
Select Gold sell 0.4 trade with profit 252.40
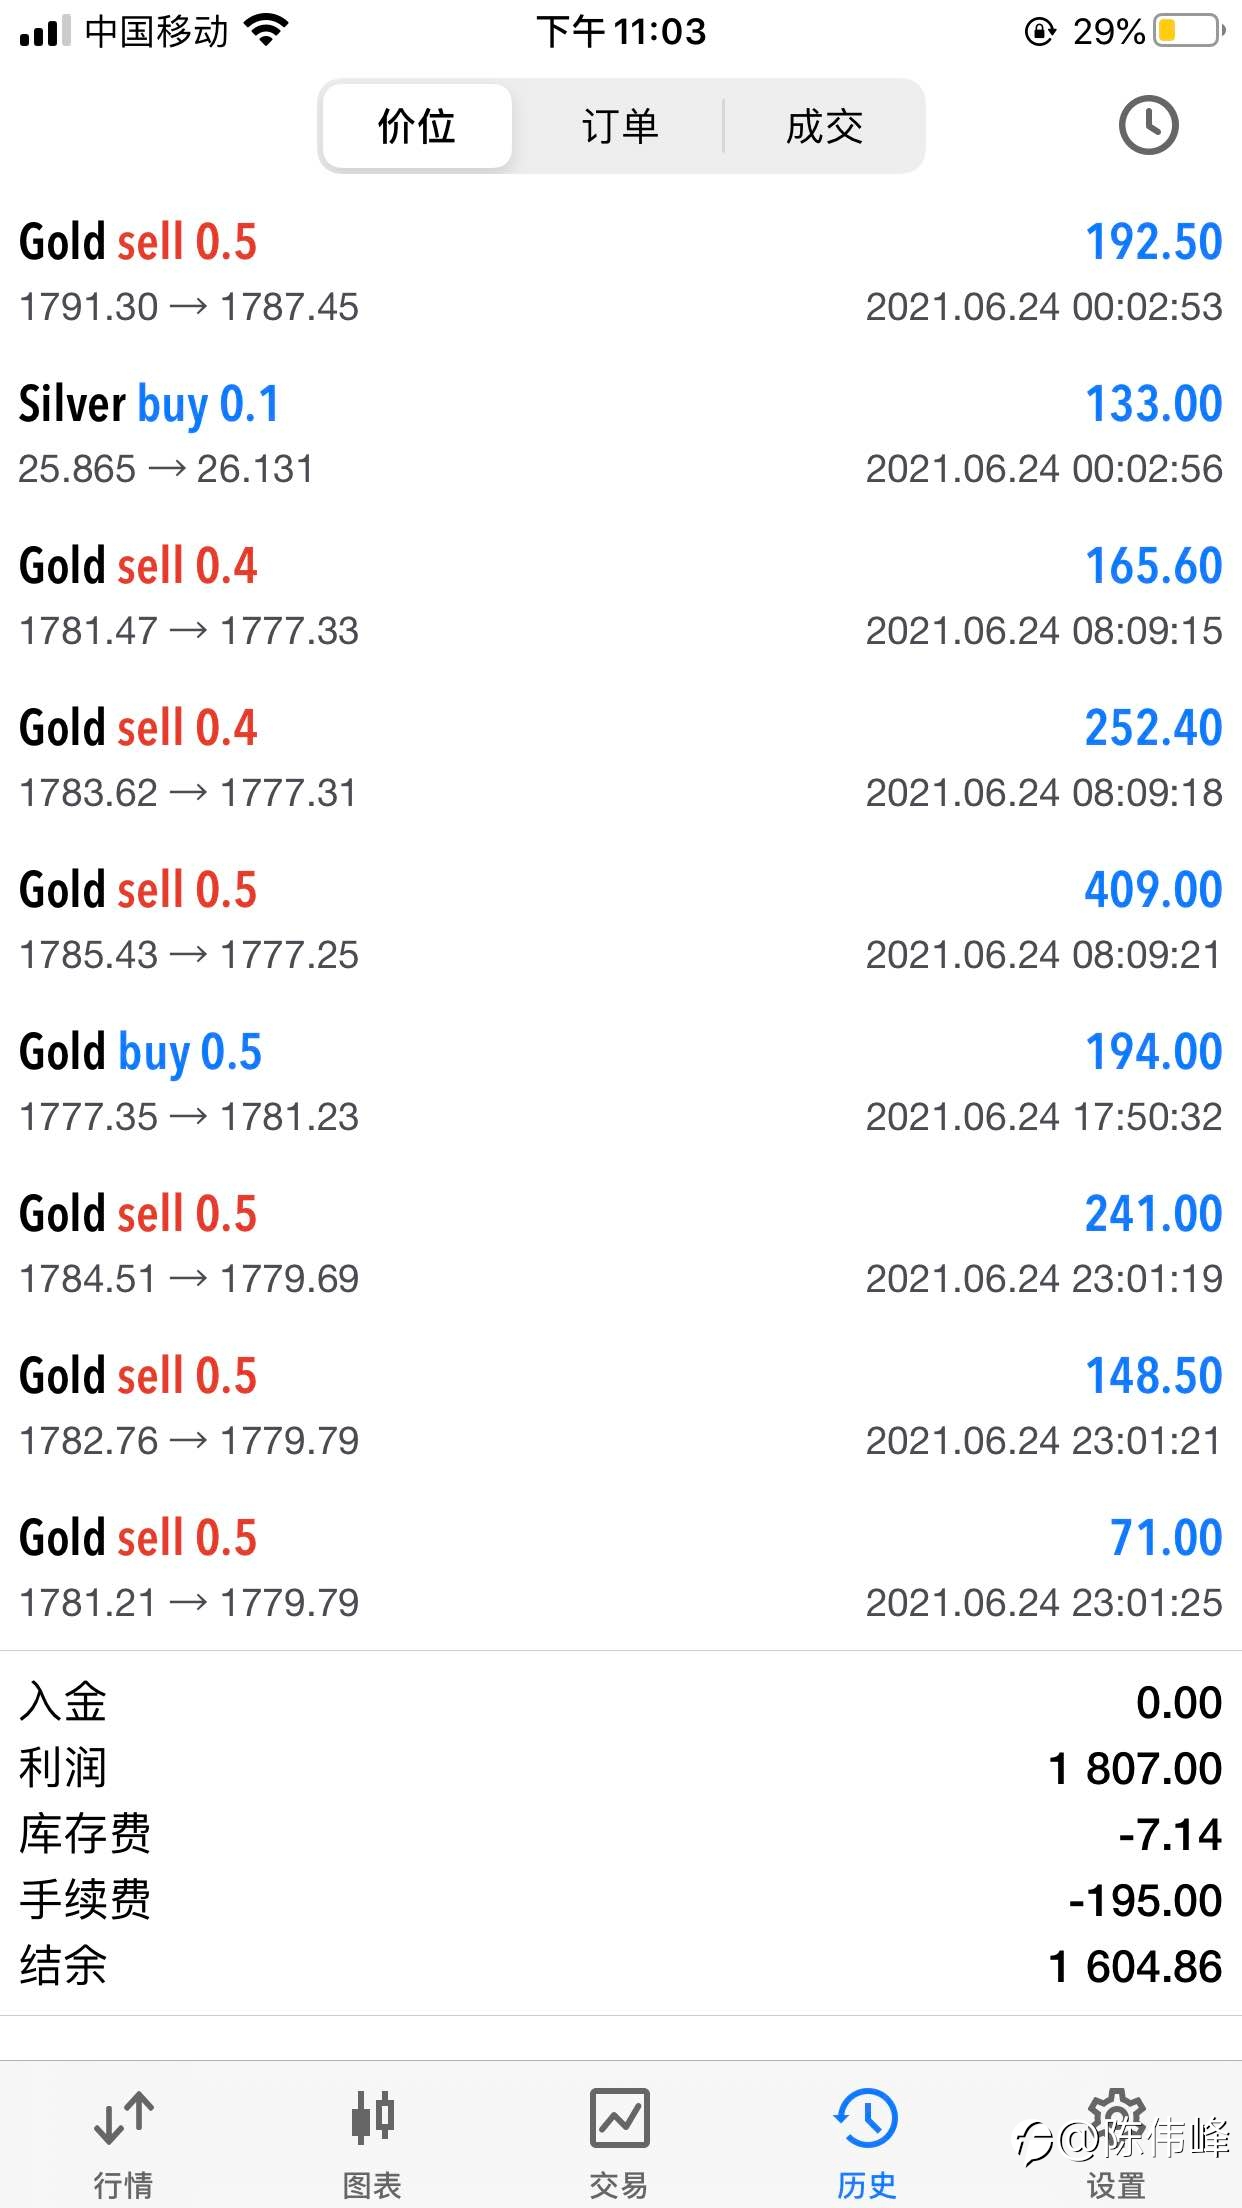coord(621,759)
